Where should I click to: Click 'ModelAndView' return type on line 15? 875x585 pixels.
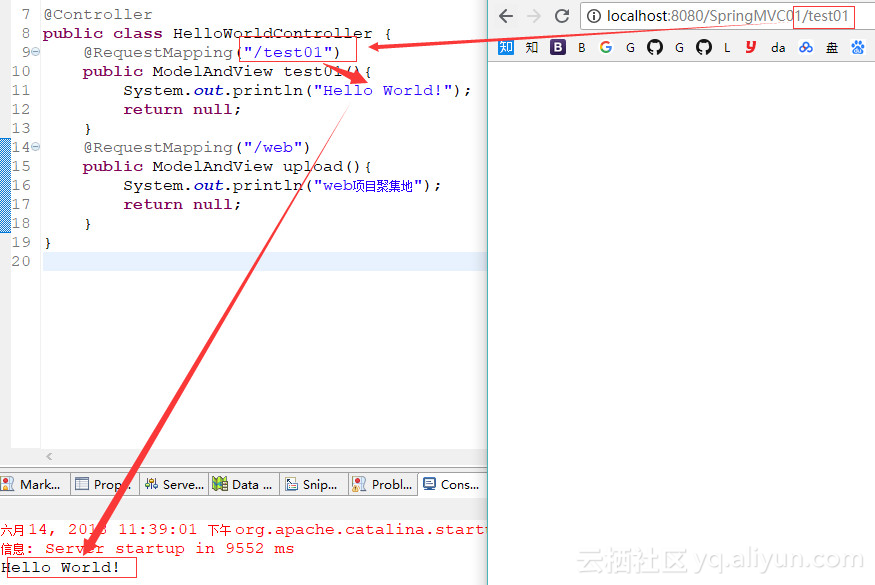(x=213, y=166)
